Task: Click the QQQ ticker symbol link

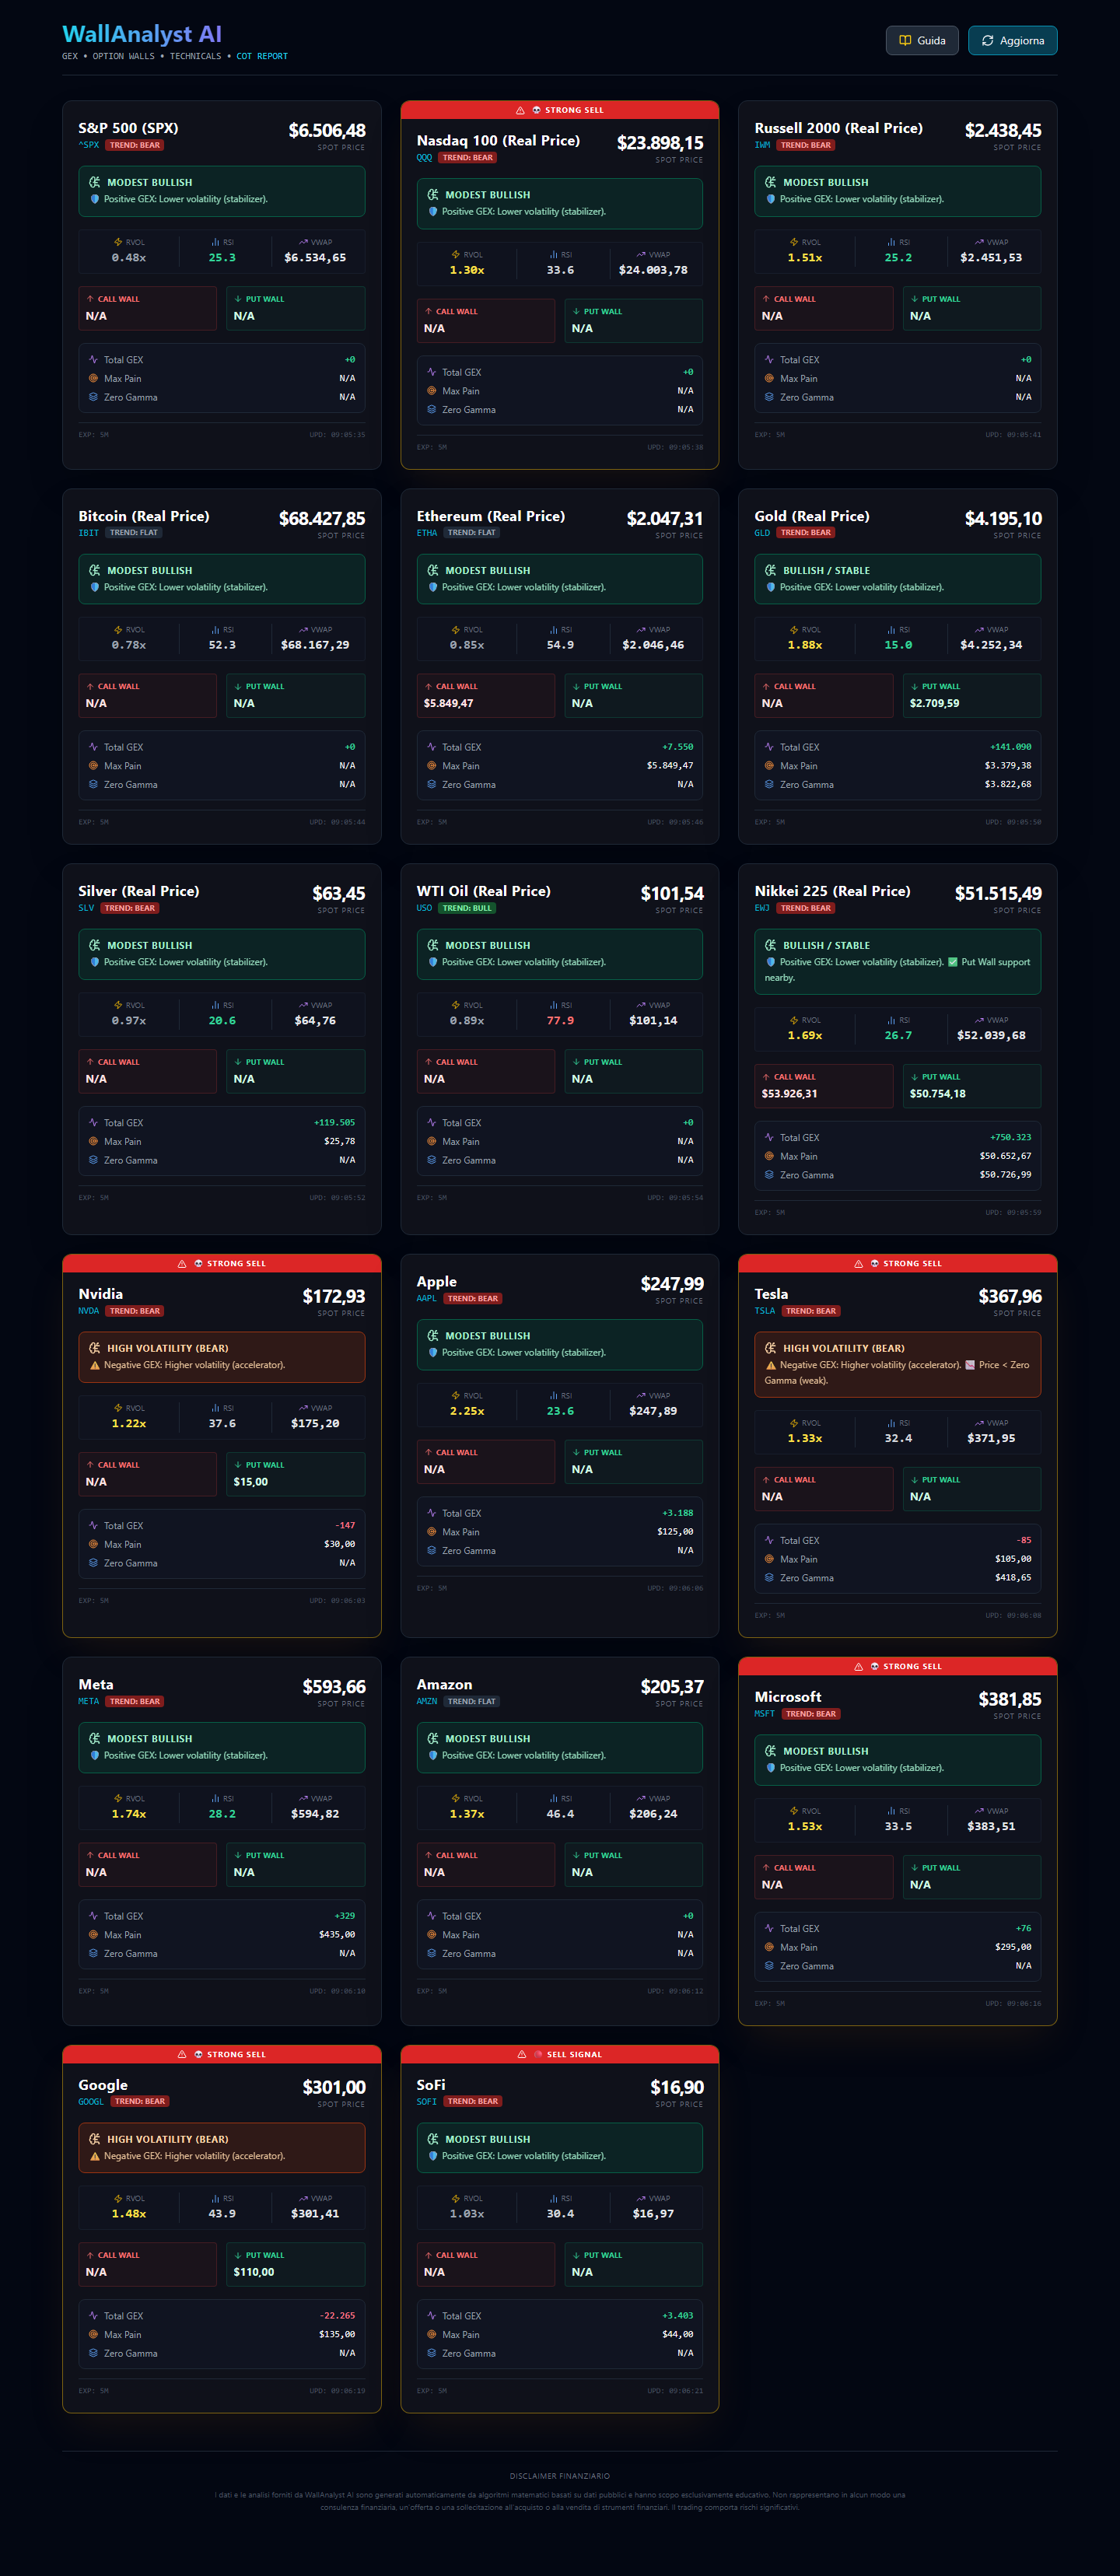Action: tap(424, 157)
